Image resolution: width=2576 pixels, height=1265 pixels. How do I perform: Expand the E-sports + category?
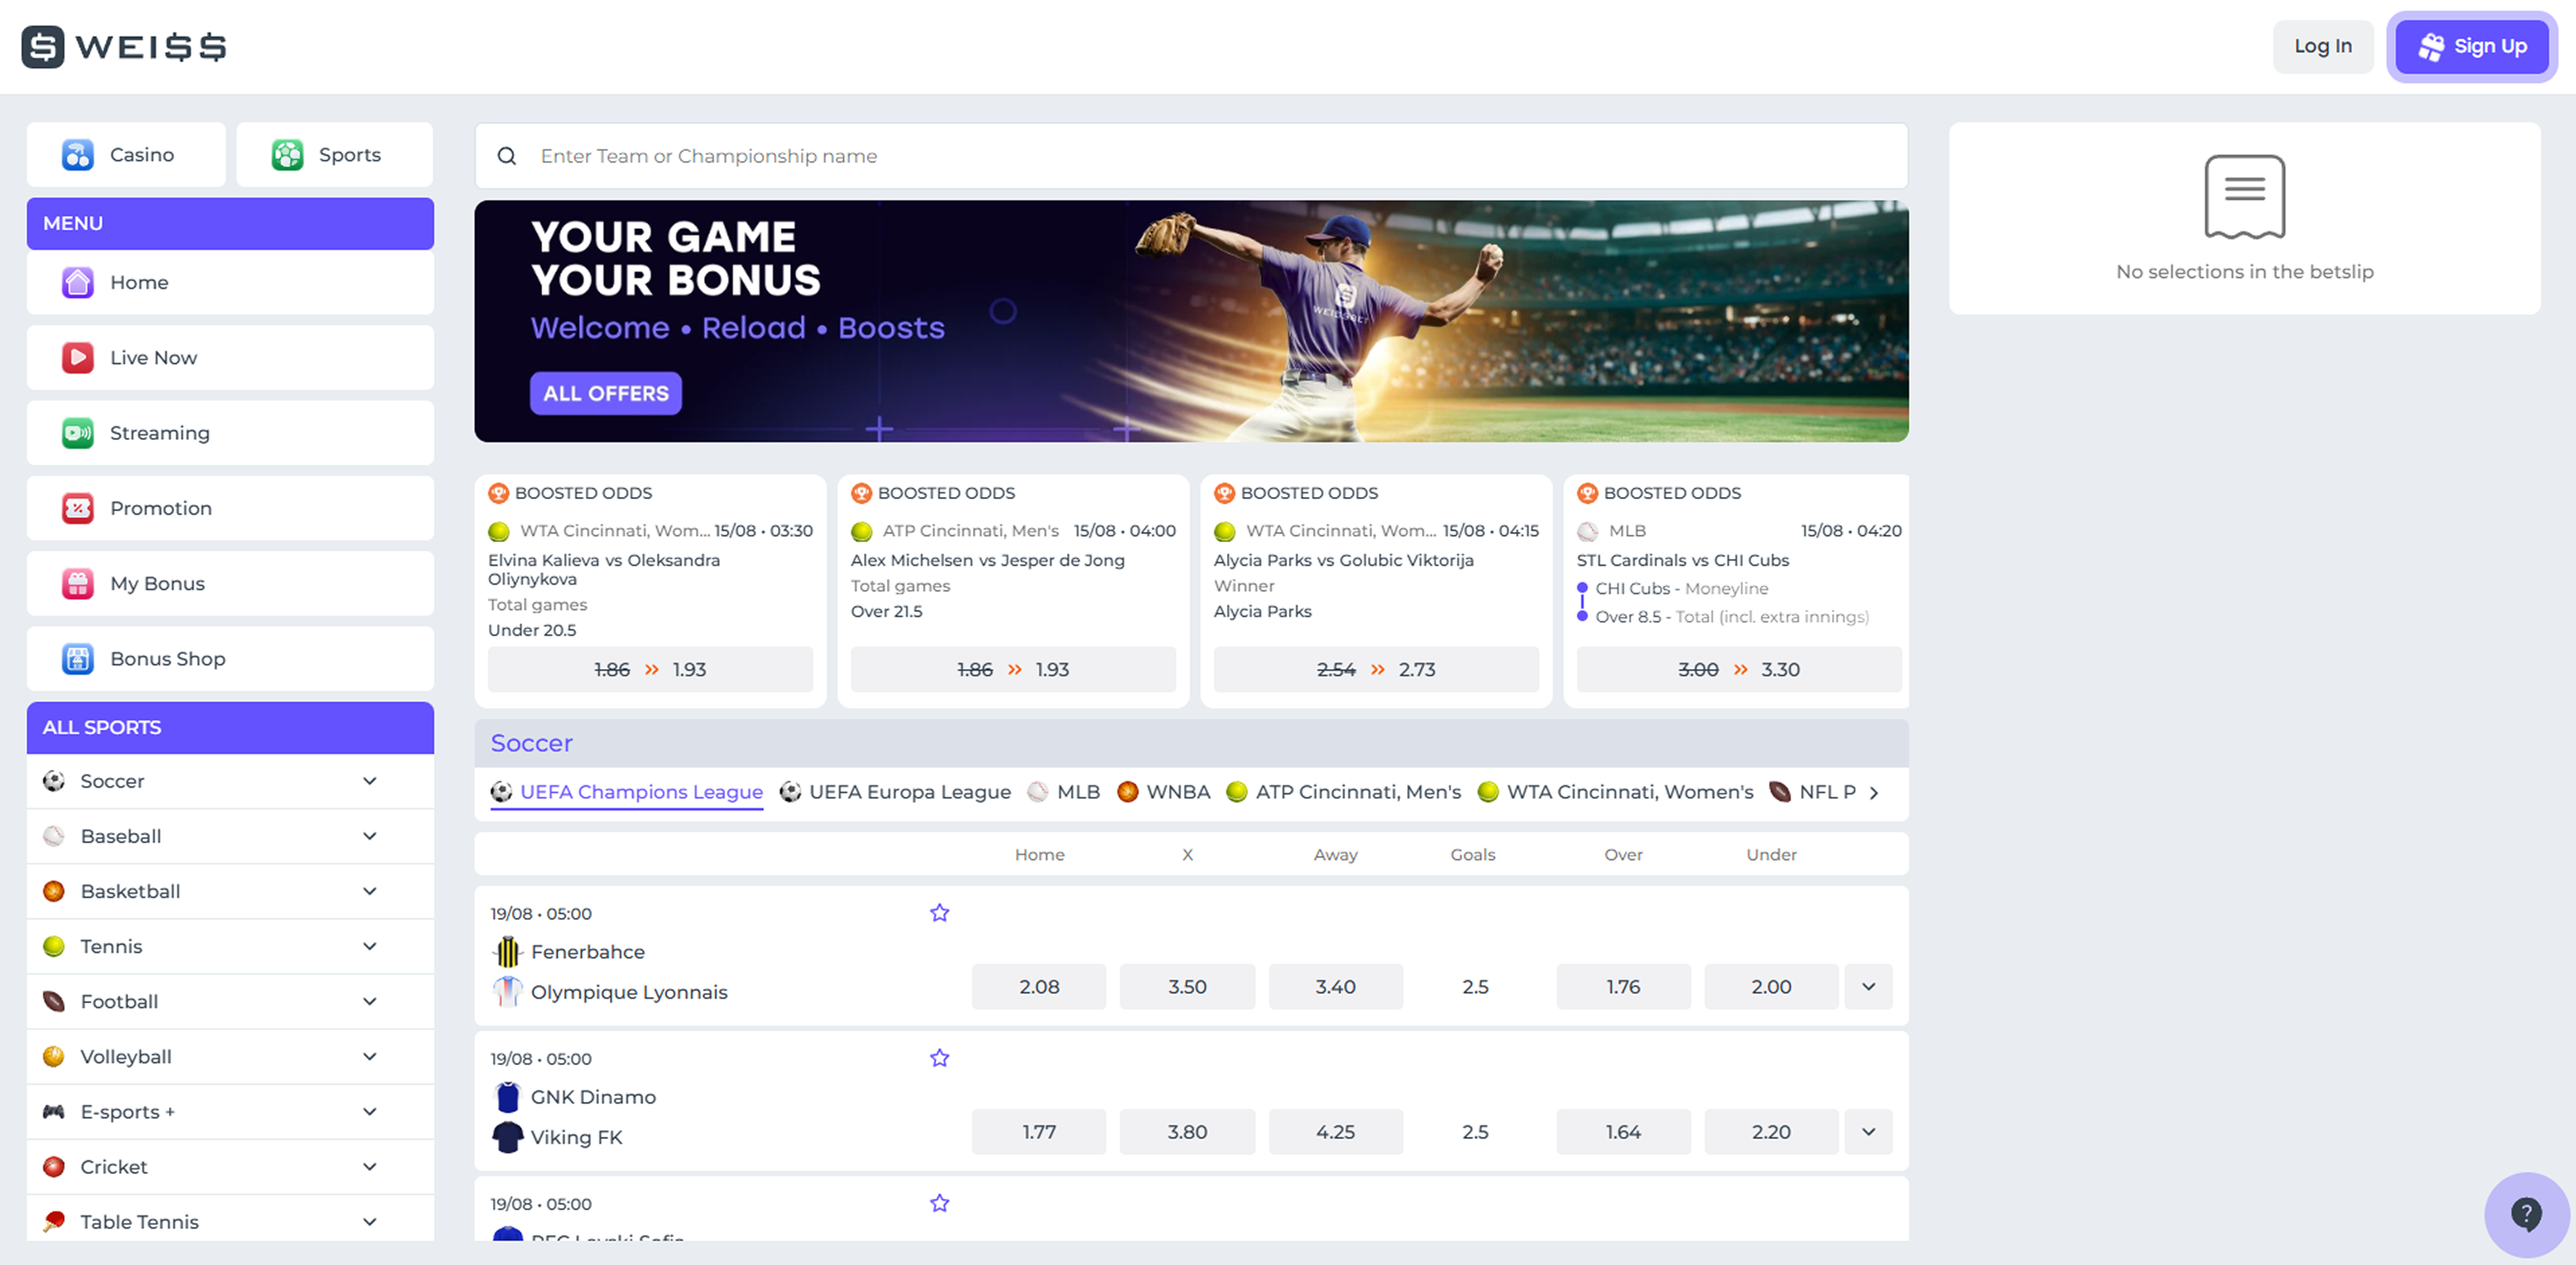click(370, 1111)
